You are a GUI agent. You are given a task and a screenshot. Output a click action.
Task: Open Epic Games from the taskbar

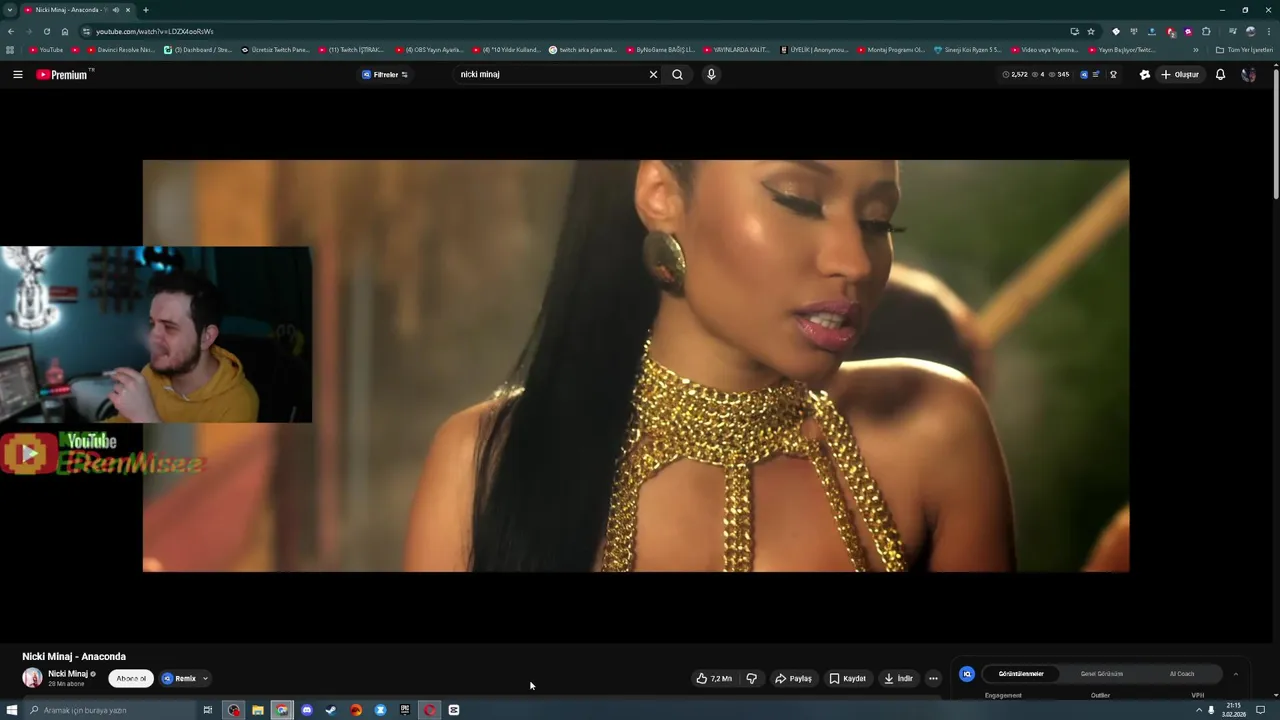pos(405,710)
